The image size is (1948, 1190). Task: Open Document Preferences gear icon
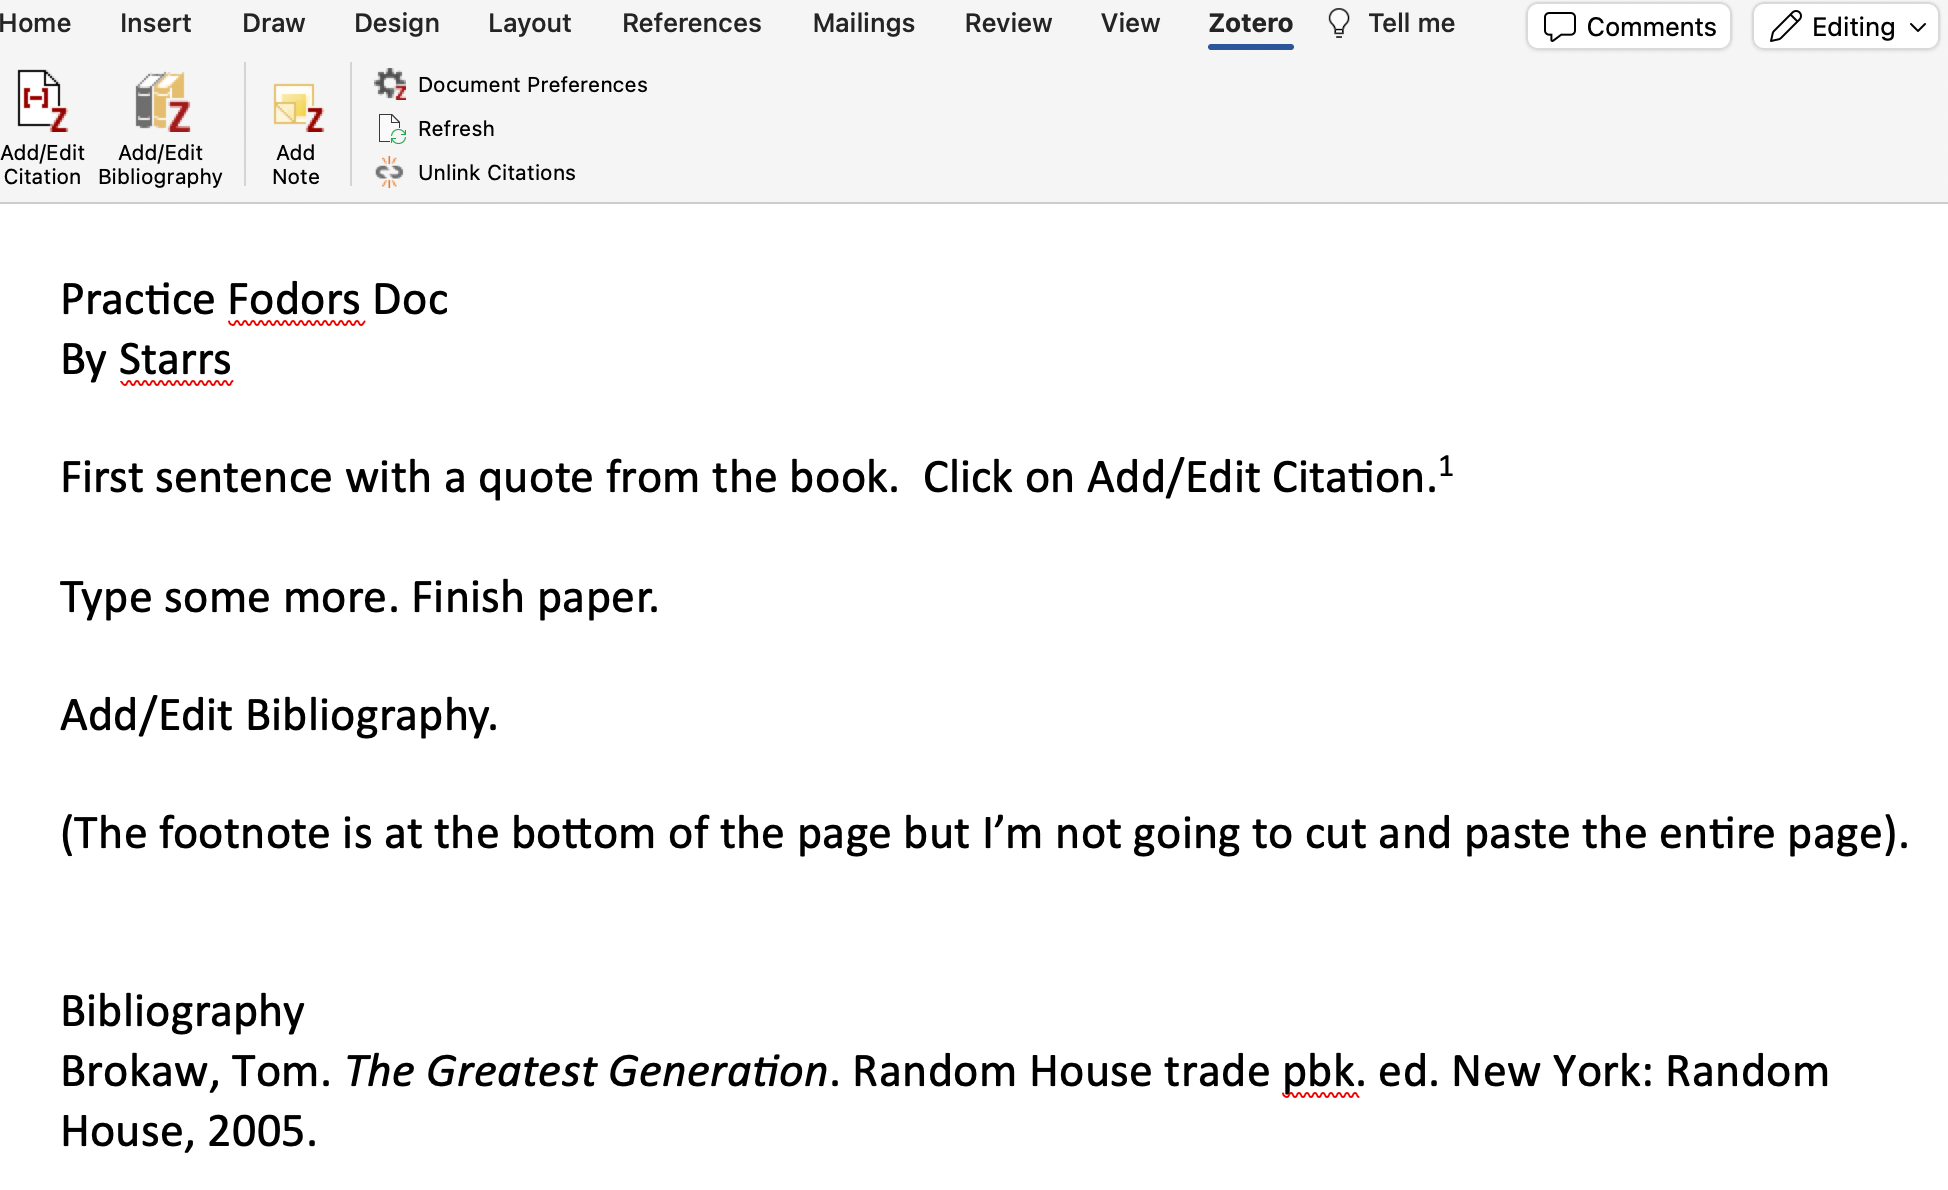[390, 85]
